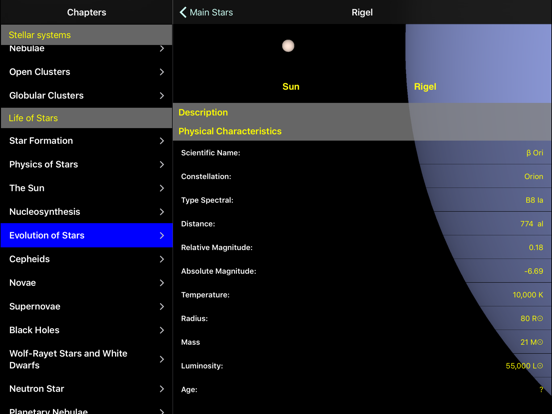Expand the Cepheids chevron

162,259
